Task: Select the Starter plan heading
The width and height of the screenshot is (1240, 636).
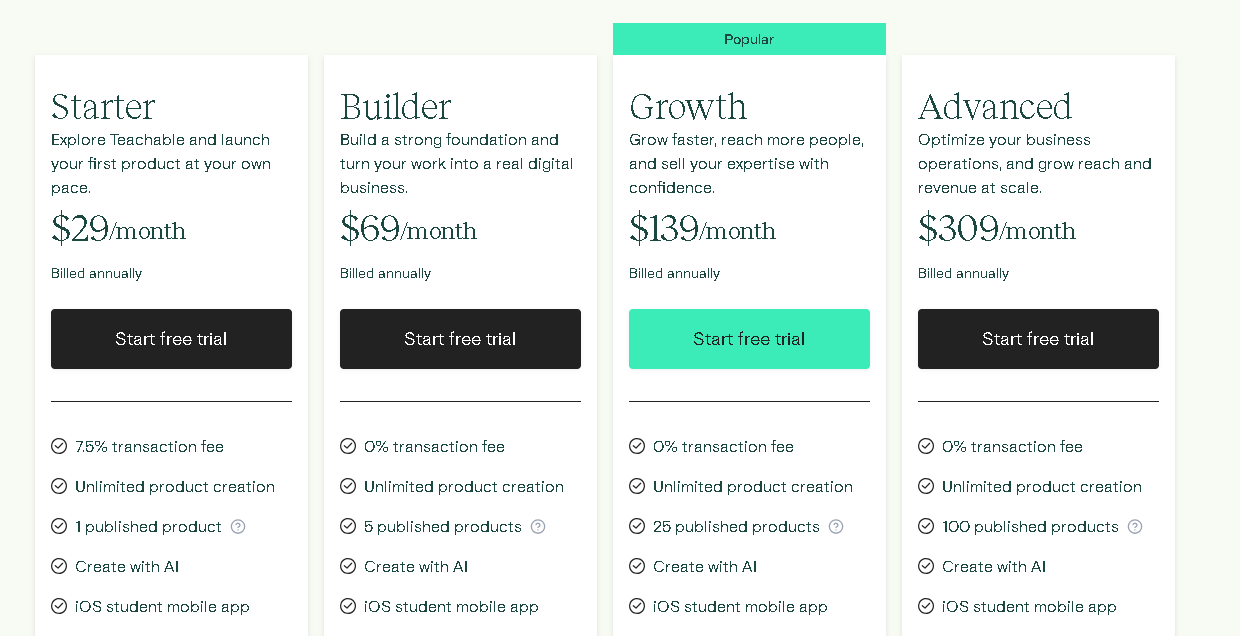Action: 104,106
